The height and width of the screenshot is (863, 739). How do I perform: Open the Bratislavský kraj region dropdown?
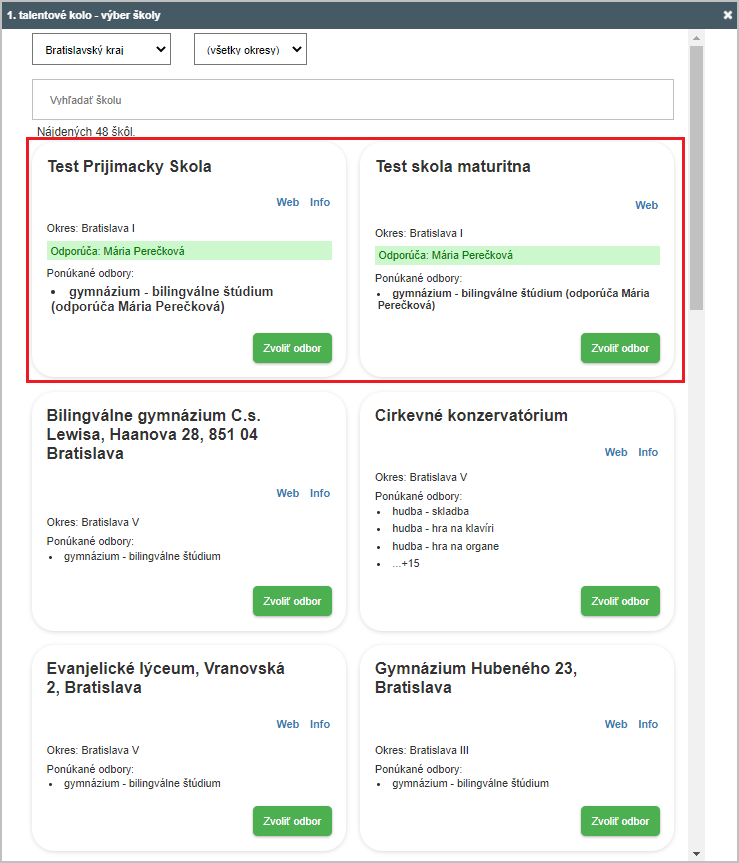[x=101, y=50]
